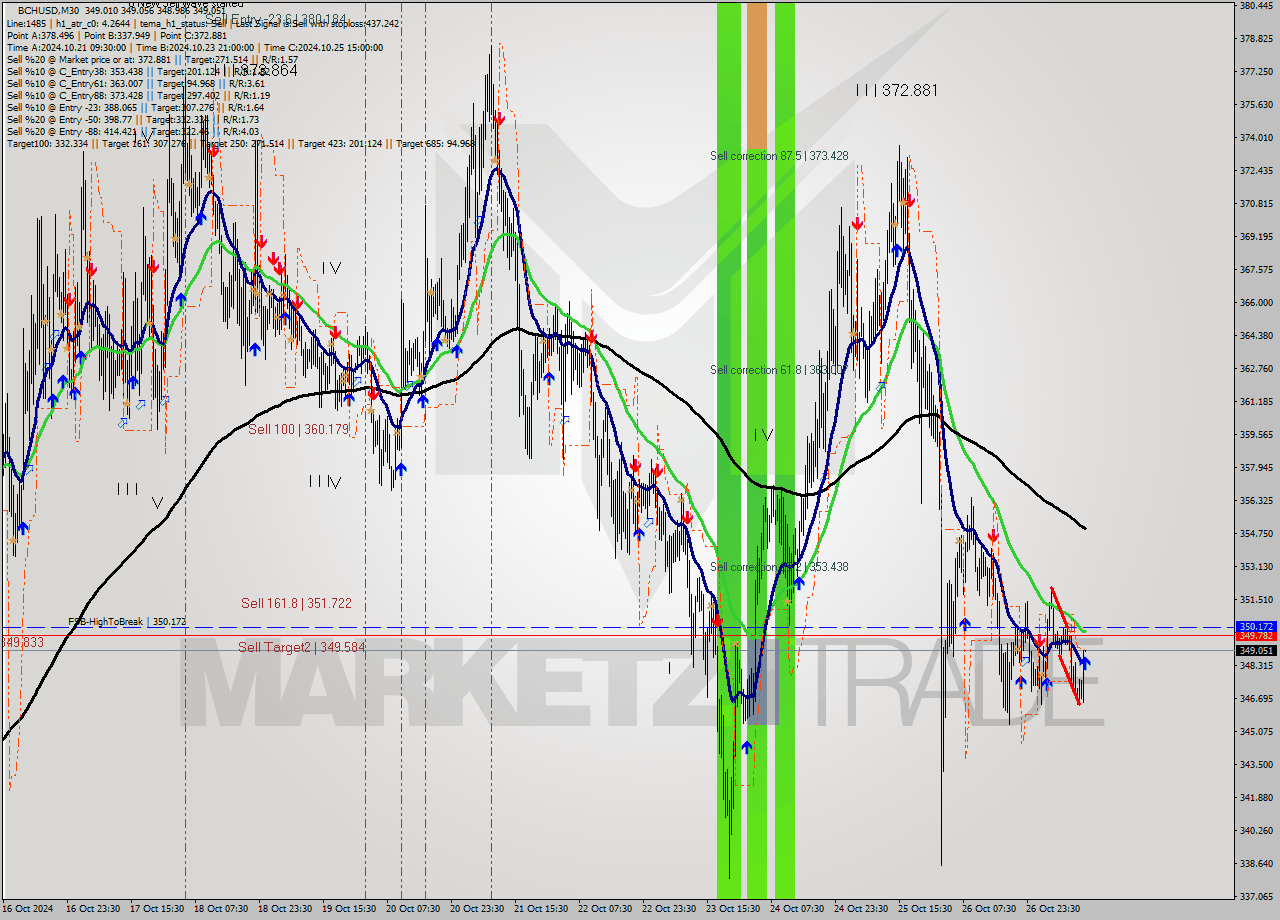Click 340.260 on the price axis

(1256, 831)
